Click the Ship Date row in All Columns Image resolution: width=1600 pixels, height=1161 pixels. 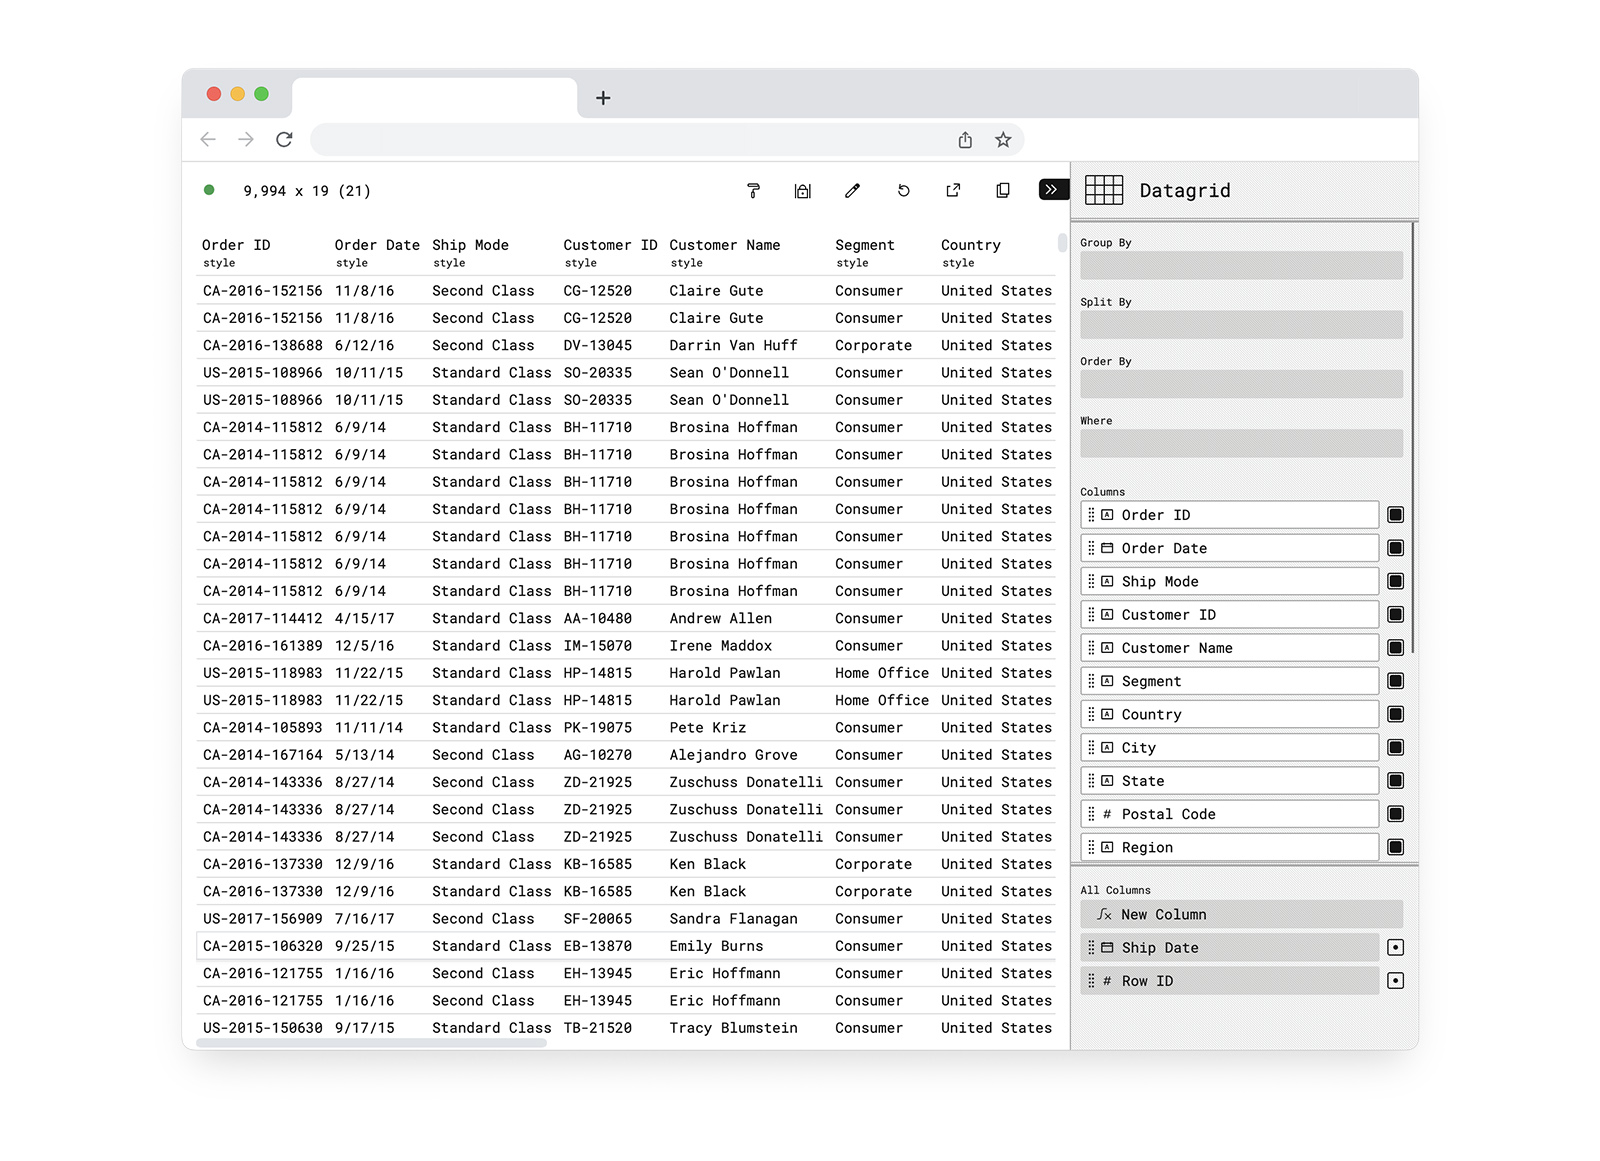[x=1230, y=947]
